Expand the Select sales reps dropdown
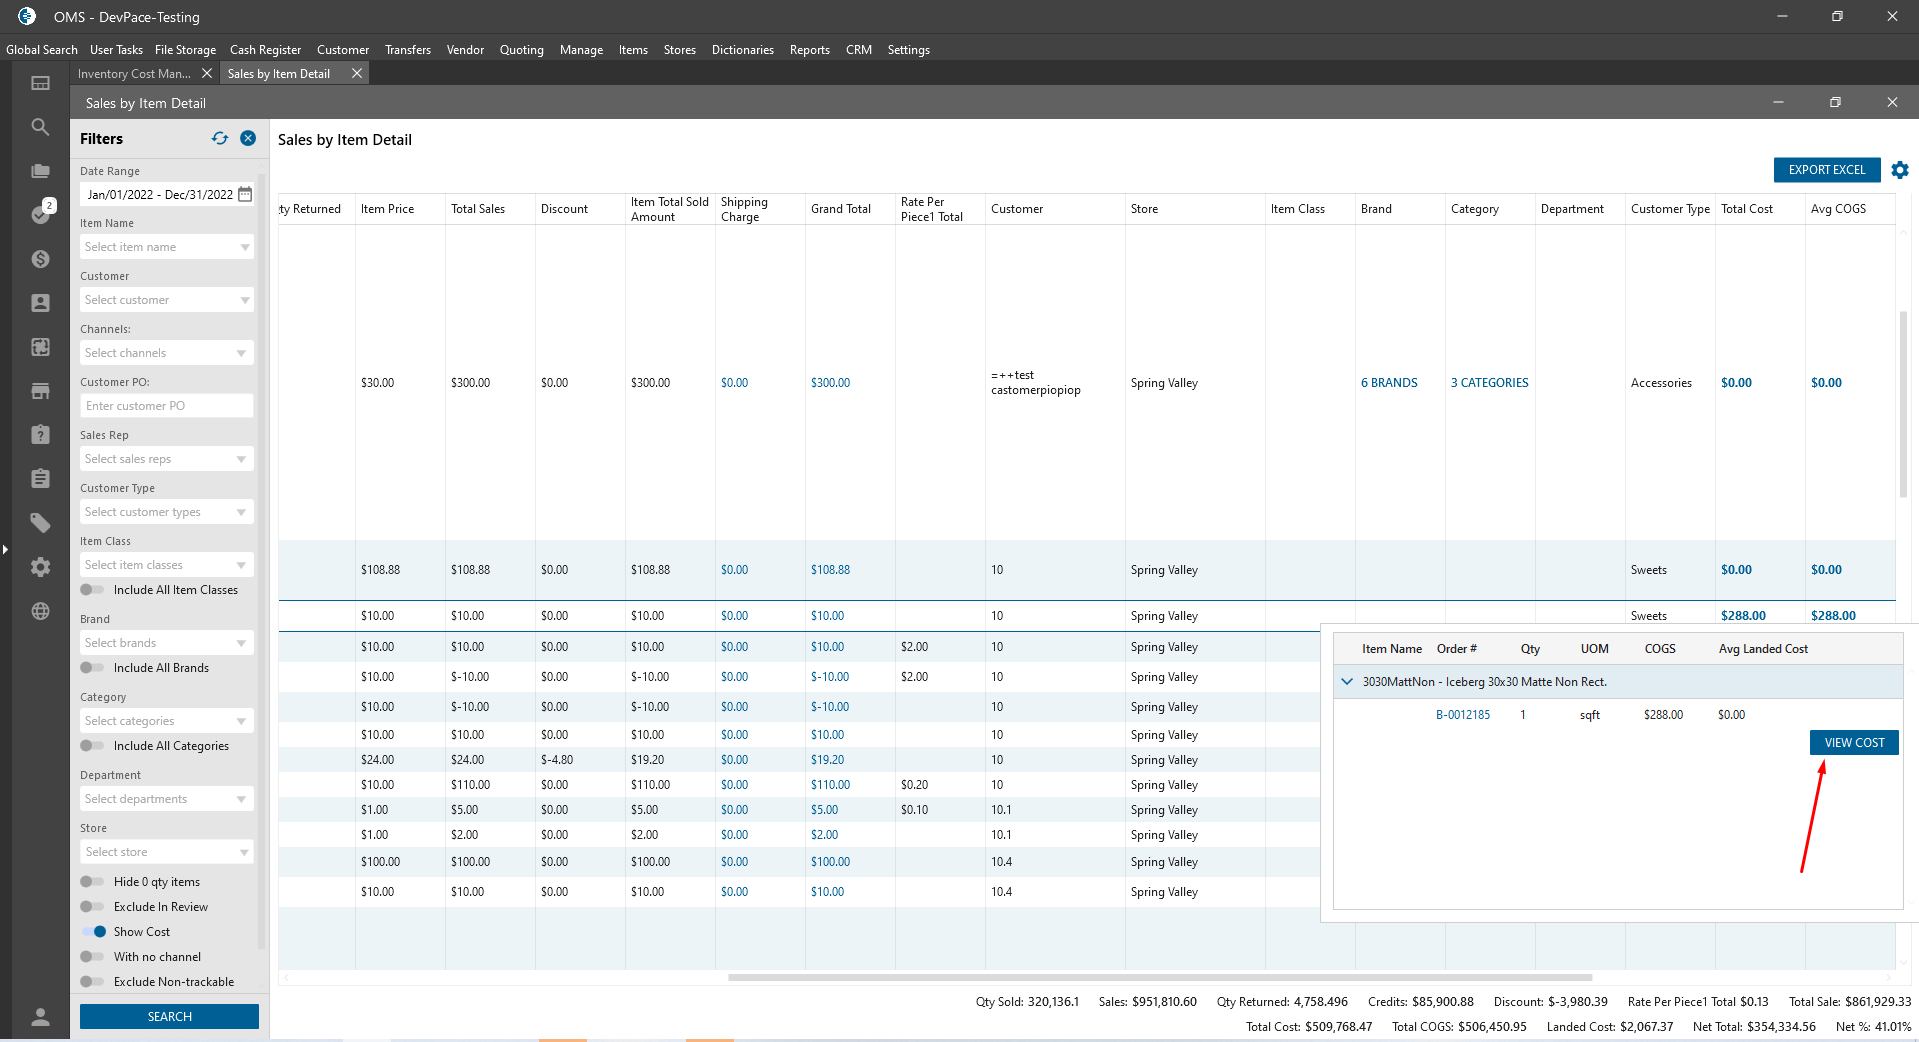The height and width of the screenshot is (1042, 1919). pos(166,459)
